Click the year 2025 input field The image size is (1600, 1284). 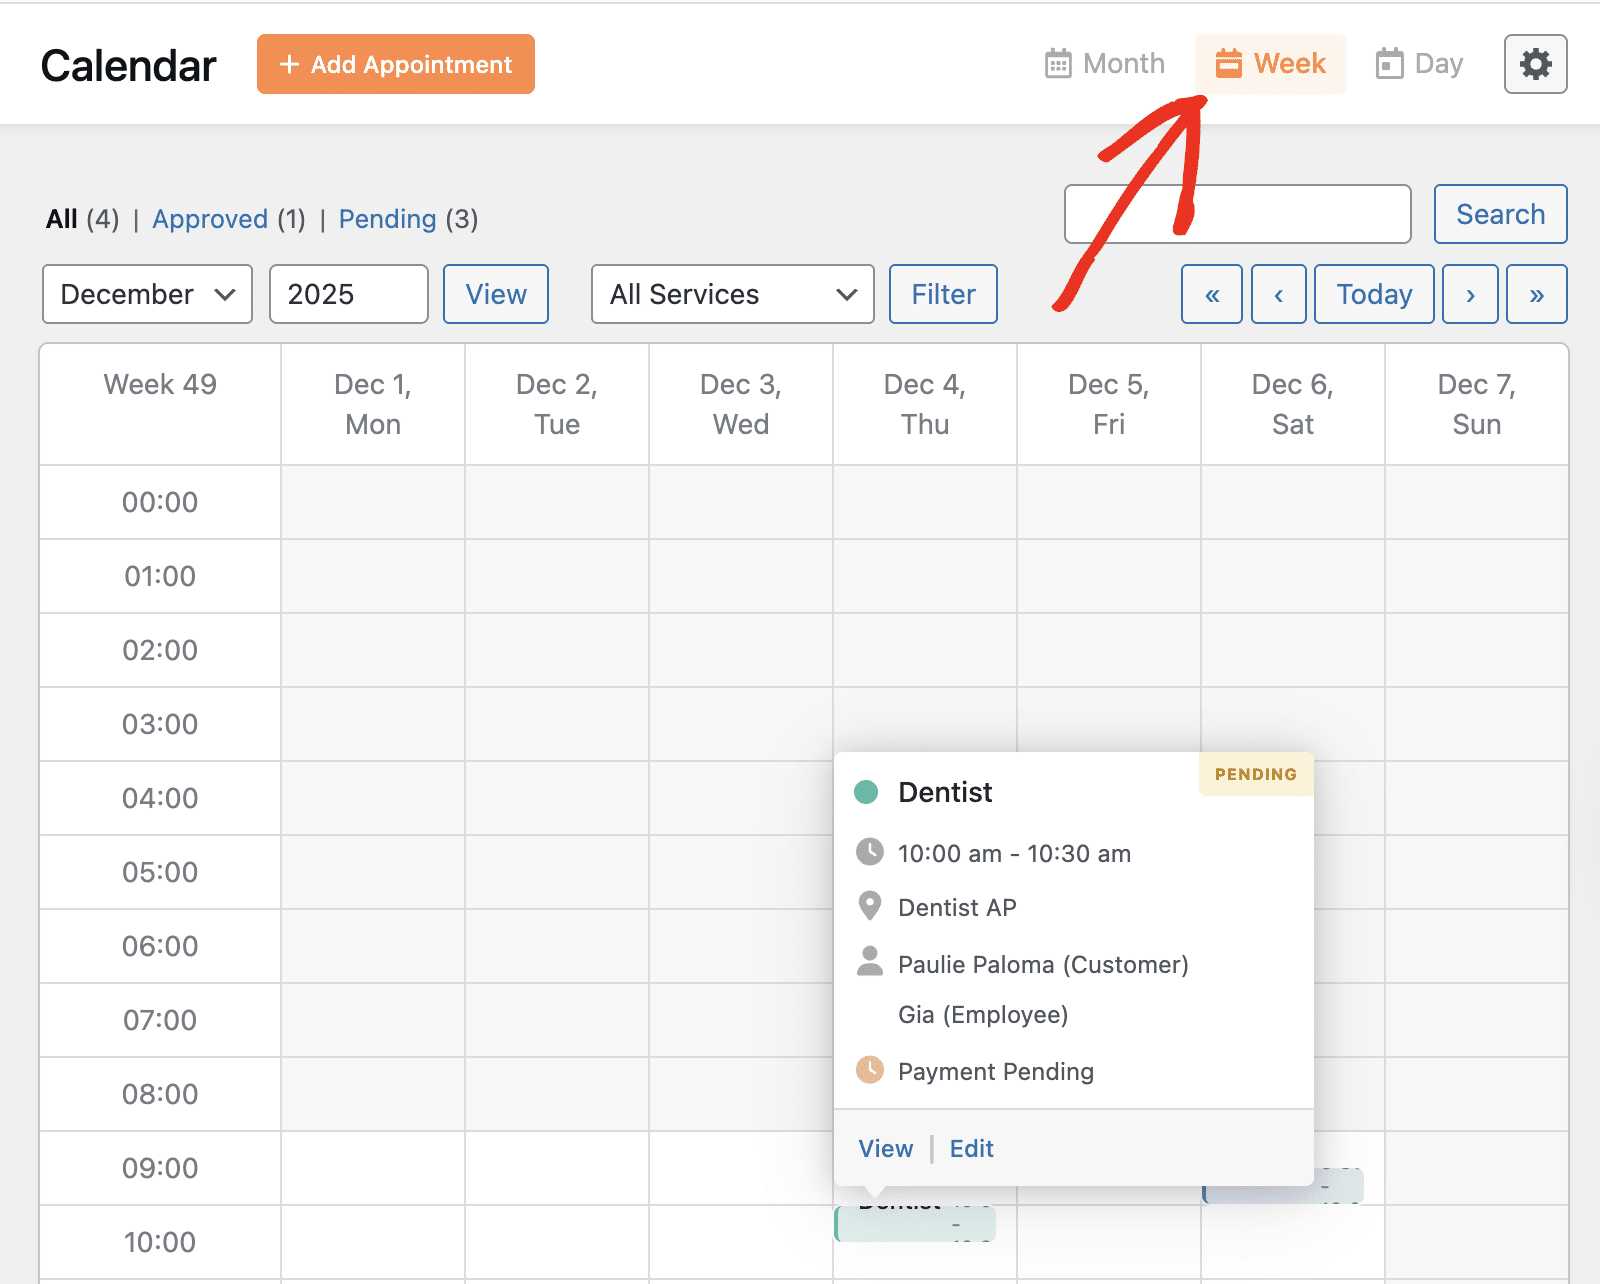tap(348, 294)
